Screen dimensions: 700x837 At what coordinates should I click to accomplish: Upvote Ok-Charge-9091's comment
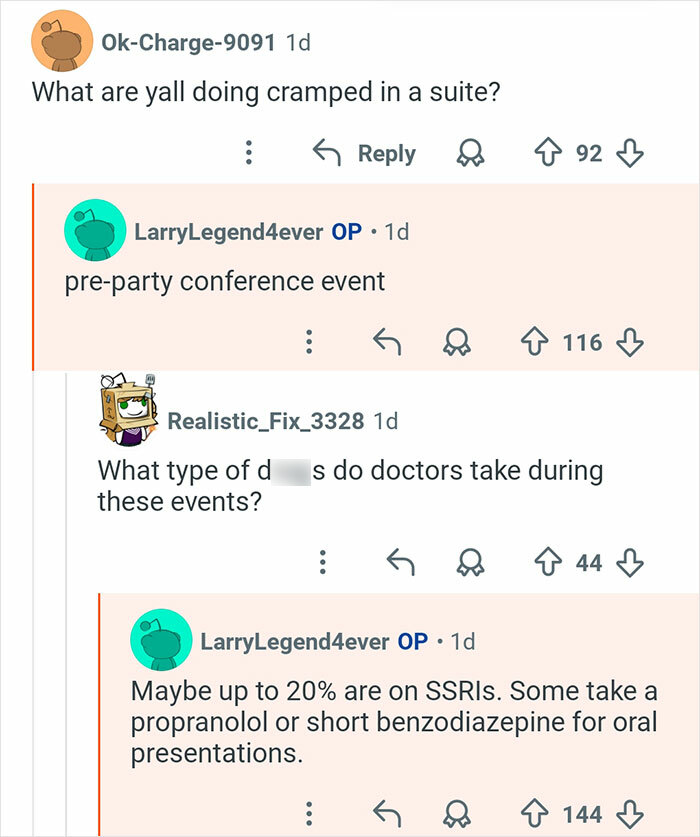pos(553,153)
